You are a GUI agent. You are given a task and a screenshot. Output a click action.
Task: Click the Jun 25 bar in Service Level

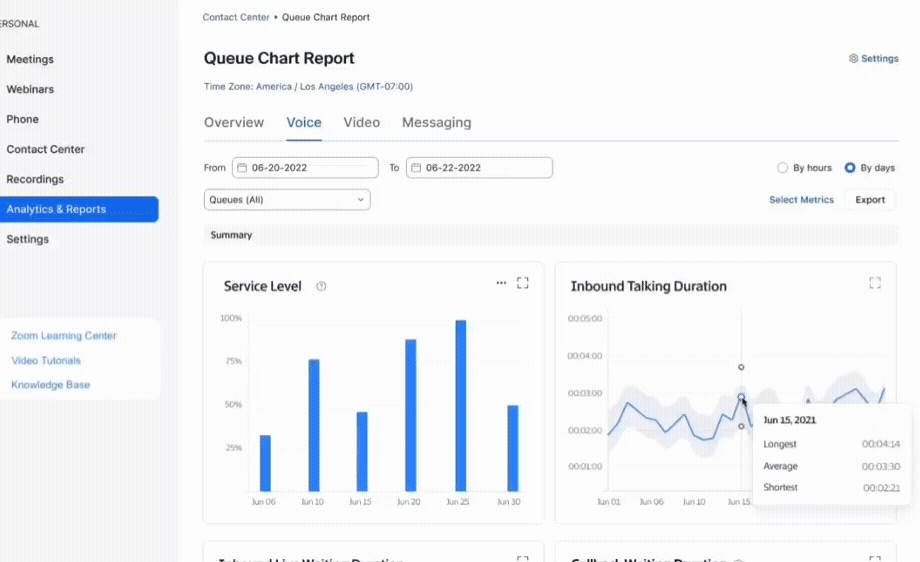tap(461, 405)
